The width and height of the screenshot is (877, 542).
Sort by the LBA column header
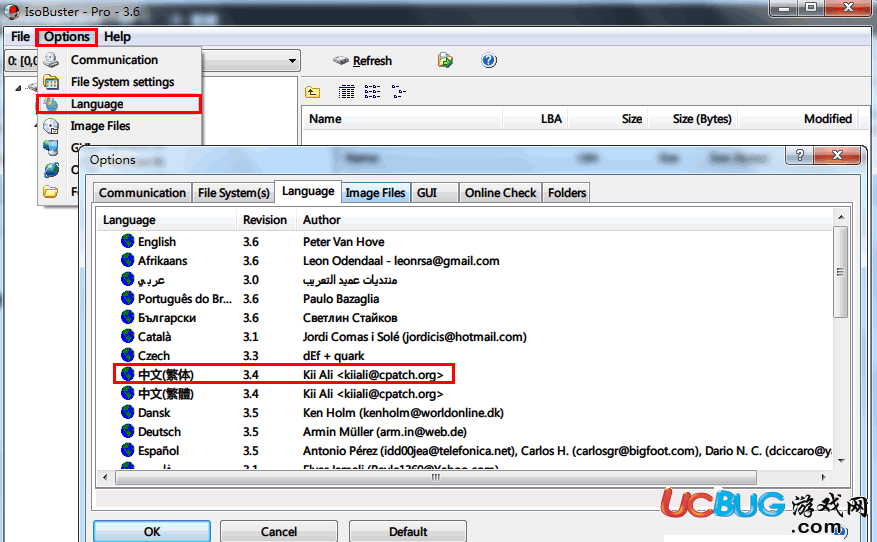coord(535,119)
